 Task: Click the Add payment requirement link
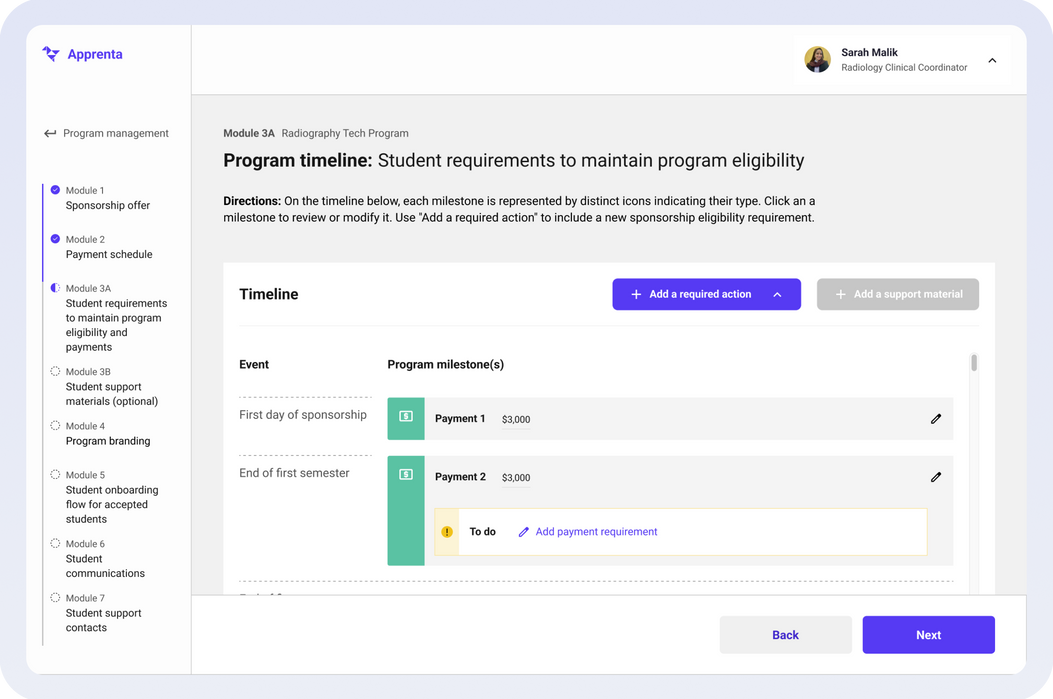click(596, 532)
